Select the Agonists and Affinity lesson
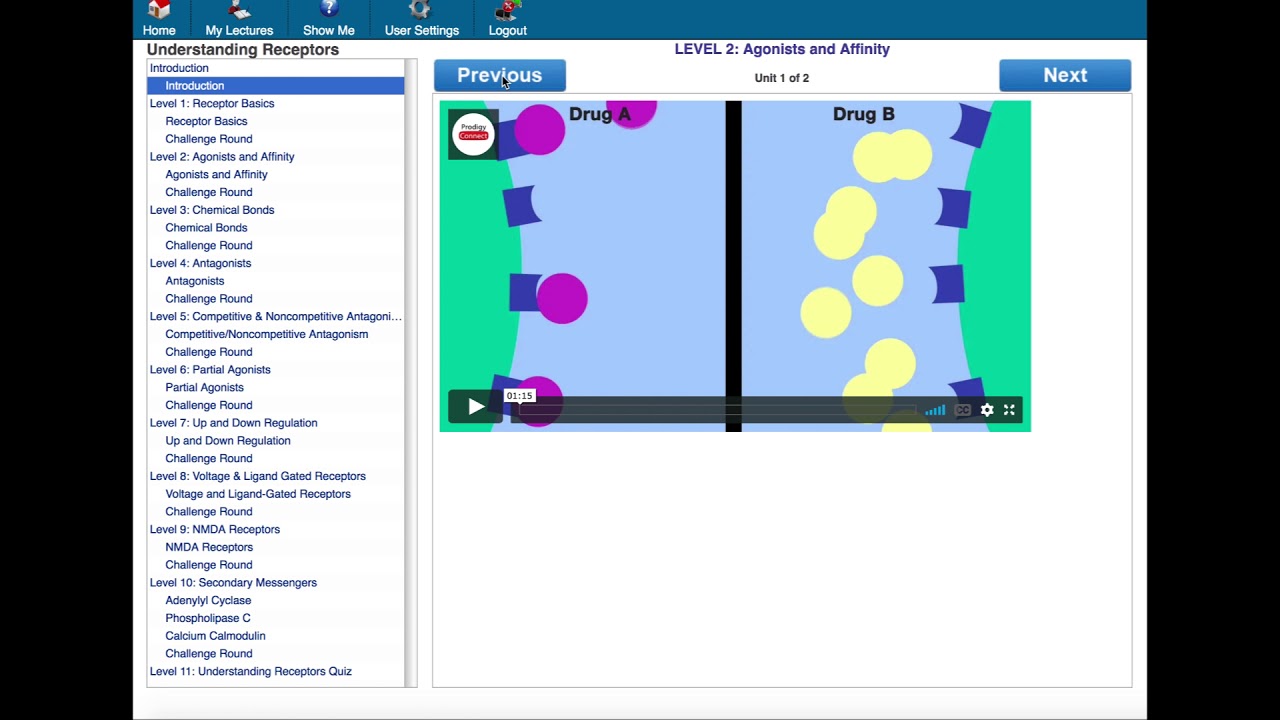Image resolution: width=1280 pixels, height=720 pixels. point(216,174)
